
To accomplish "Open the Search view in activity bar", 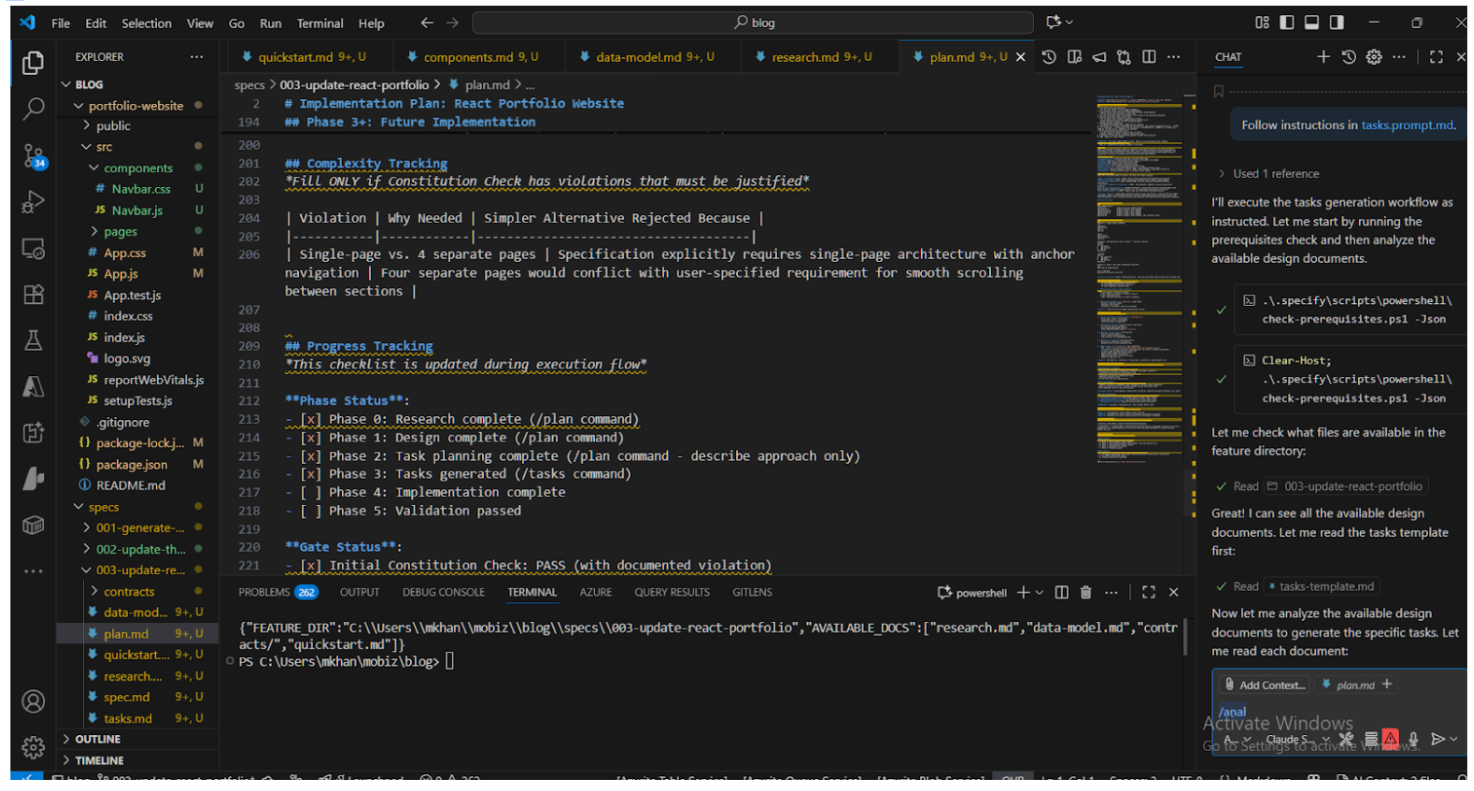I will click(x=33, y=108).
